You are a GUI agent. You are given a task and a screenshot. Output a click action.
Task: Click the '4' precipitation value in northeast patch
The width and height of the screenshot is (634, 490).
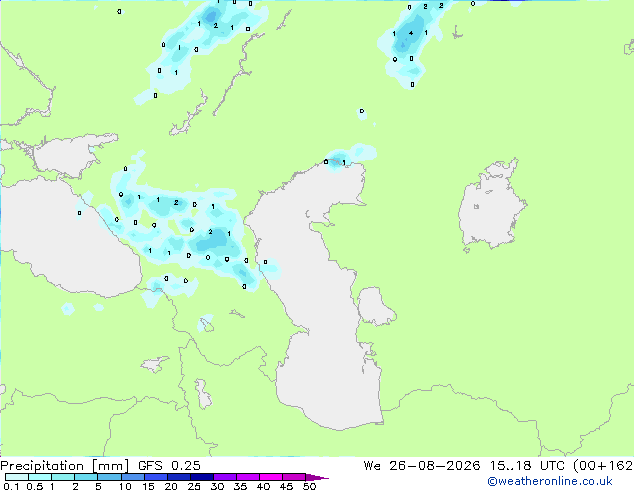(411, 33)
